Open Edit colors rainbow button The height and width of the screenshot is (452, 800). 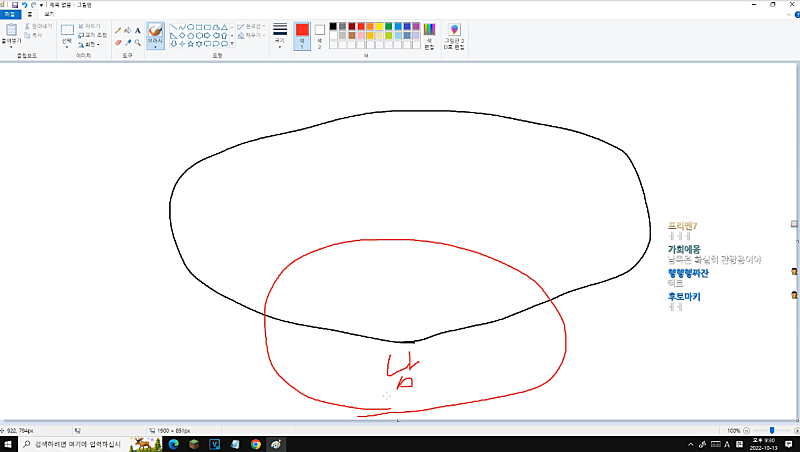pos(429,36)
